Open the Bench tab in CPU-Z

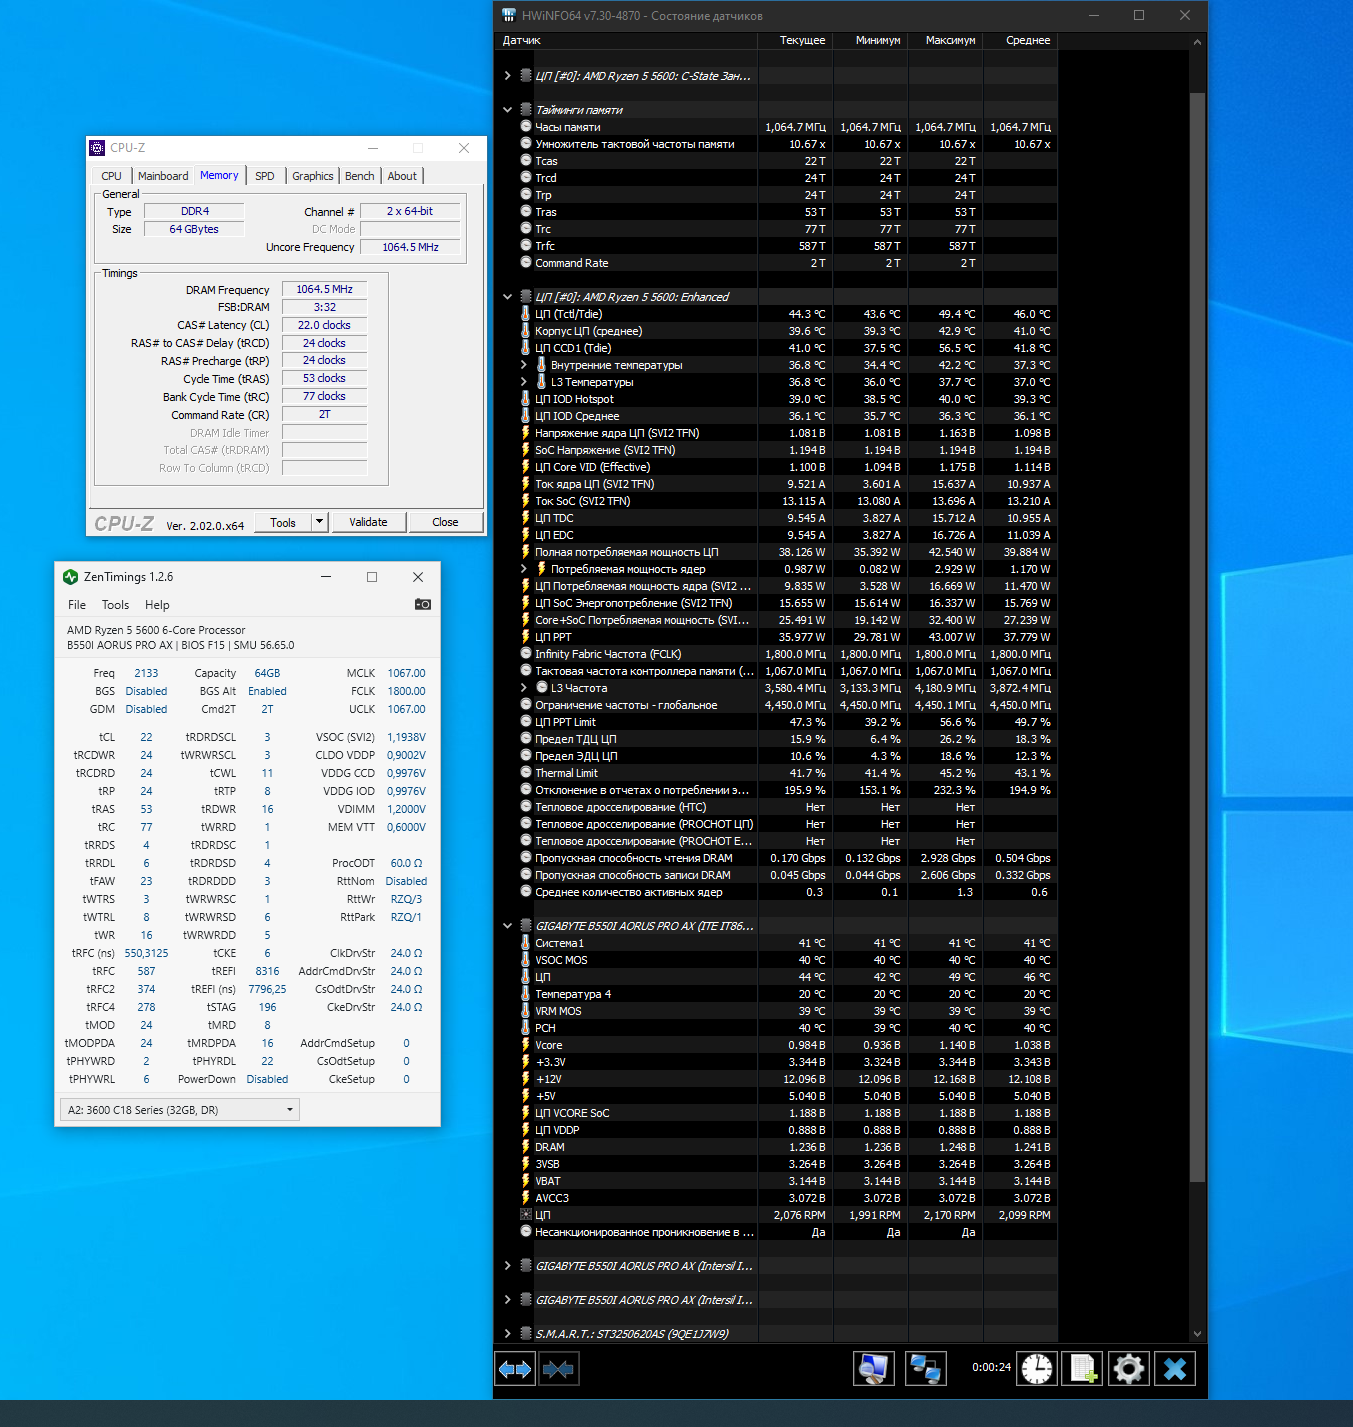(360, 176)
